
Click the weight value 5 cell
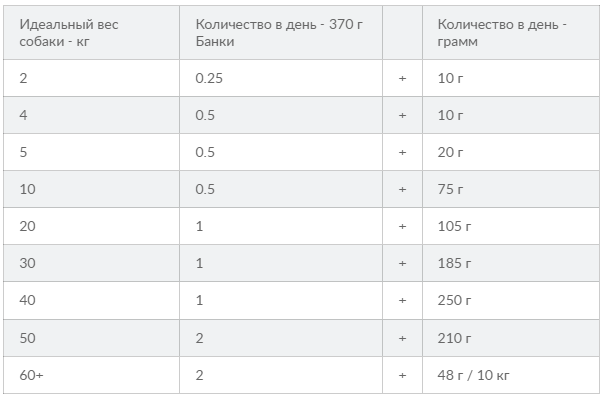pyautogui.click(x=91, y=152)
